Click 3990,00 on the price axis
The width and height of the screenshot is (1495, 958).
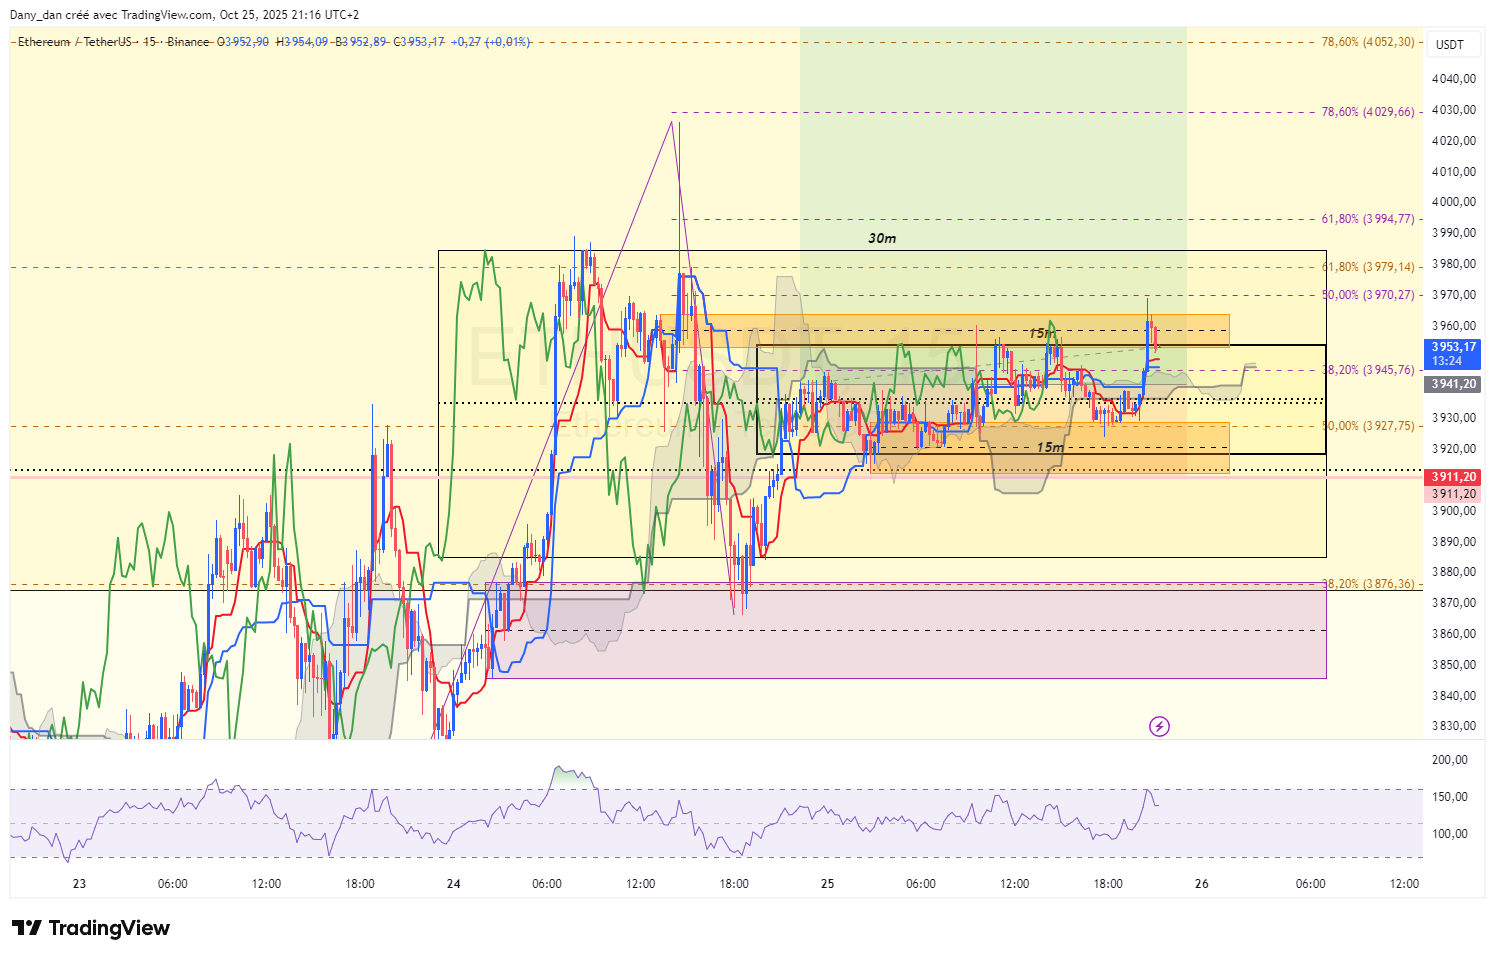tap(1454, 233)
